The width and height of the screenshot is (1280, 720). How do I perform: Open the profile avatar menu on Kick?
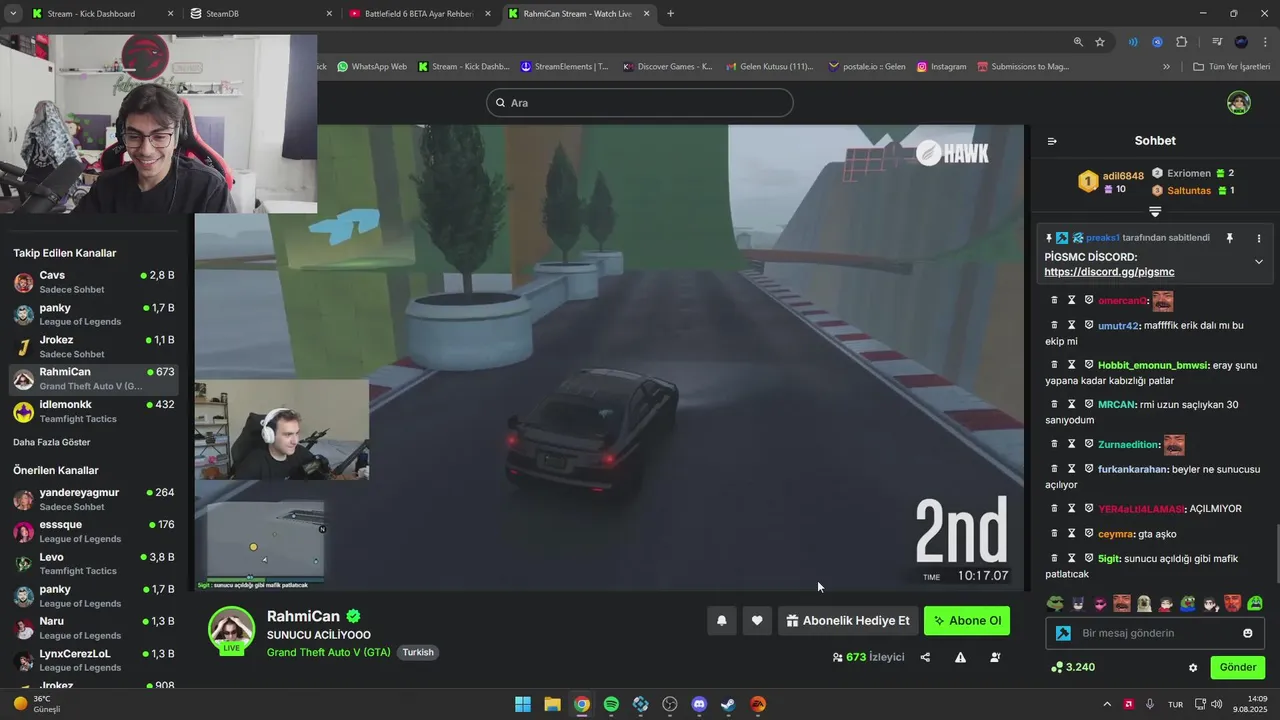(x=1239, y=103)
